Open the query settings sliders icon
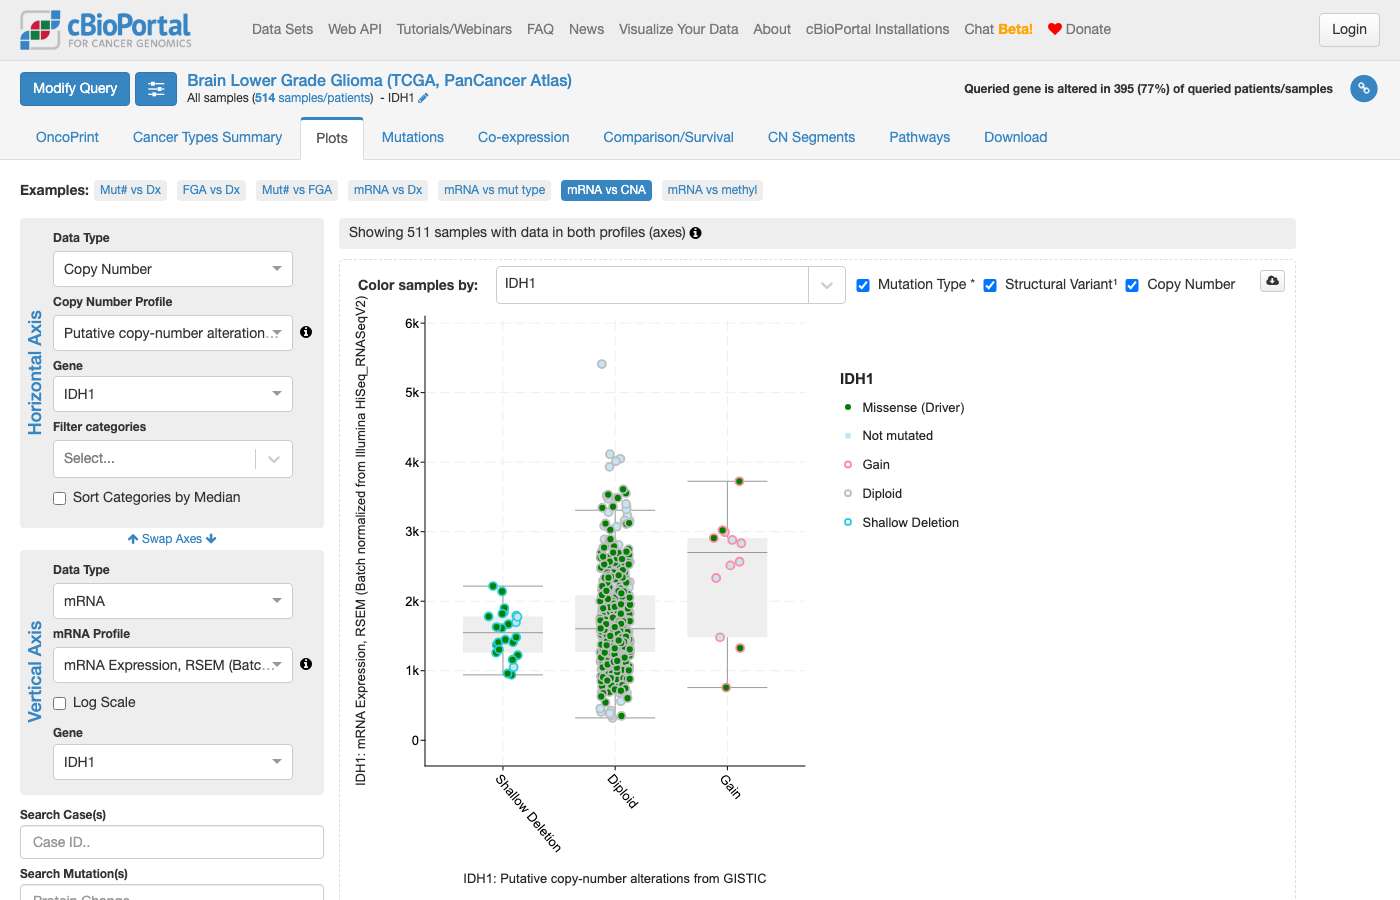This screenshot has width=1400, height=900. click(x=156, y=89)
